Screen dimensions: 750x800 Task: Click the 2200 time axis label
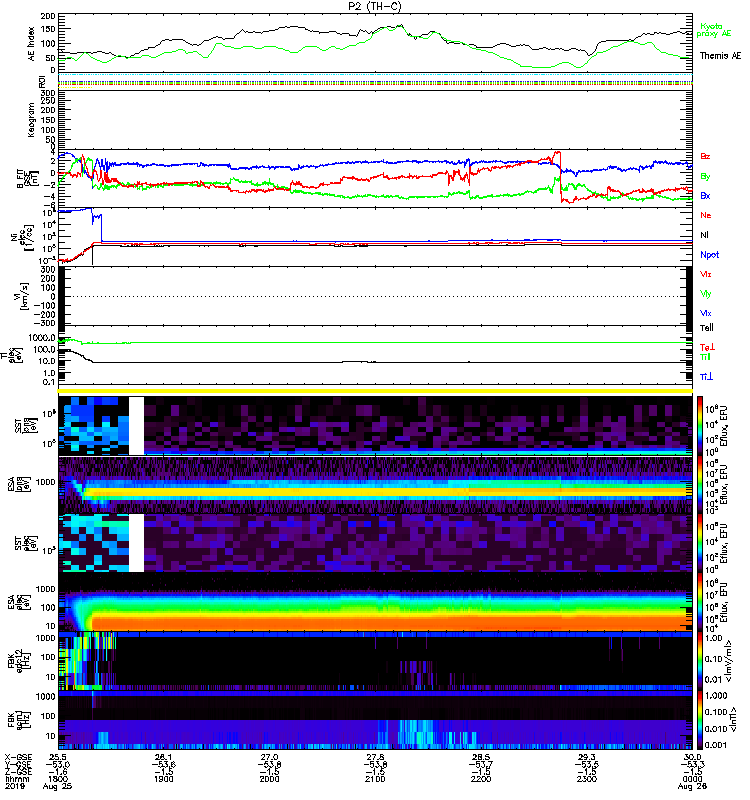click(x=481, y=779)
